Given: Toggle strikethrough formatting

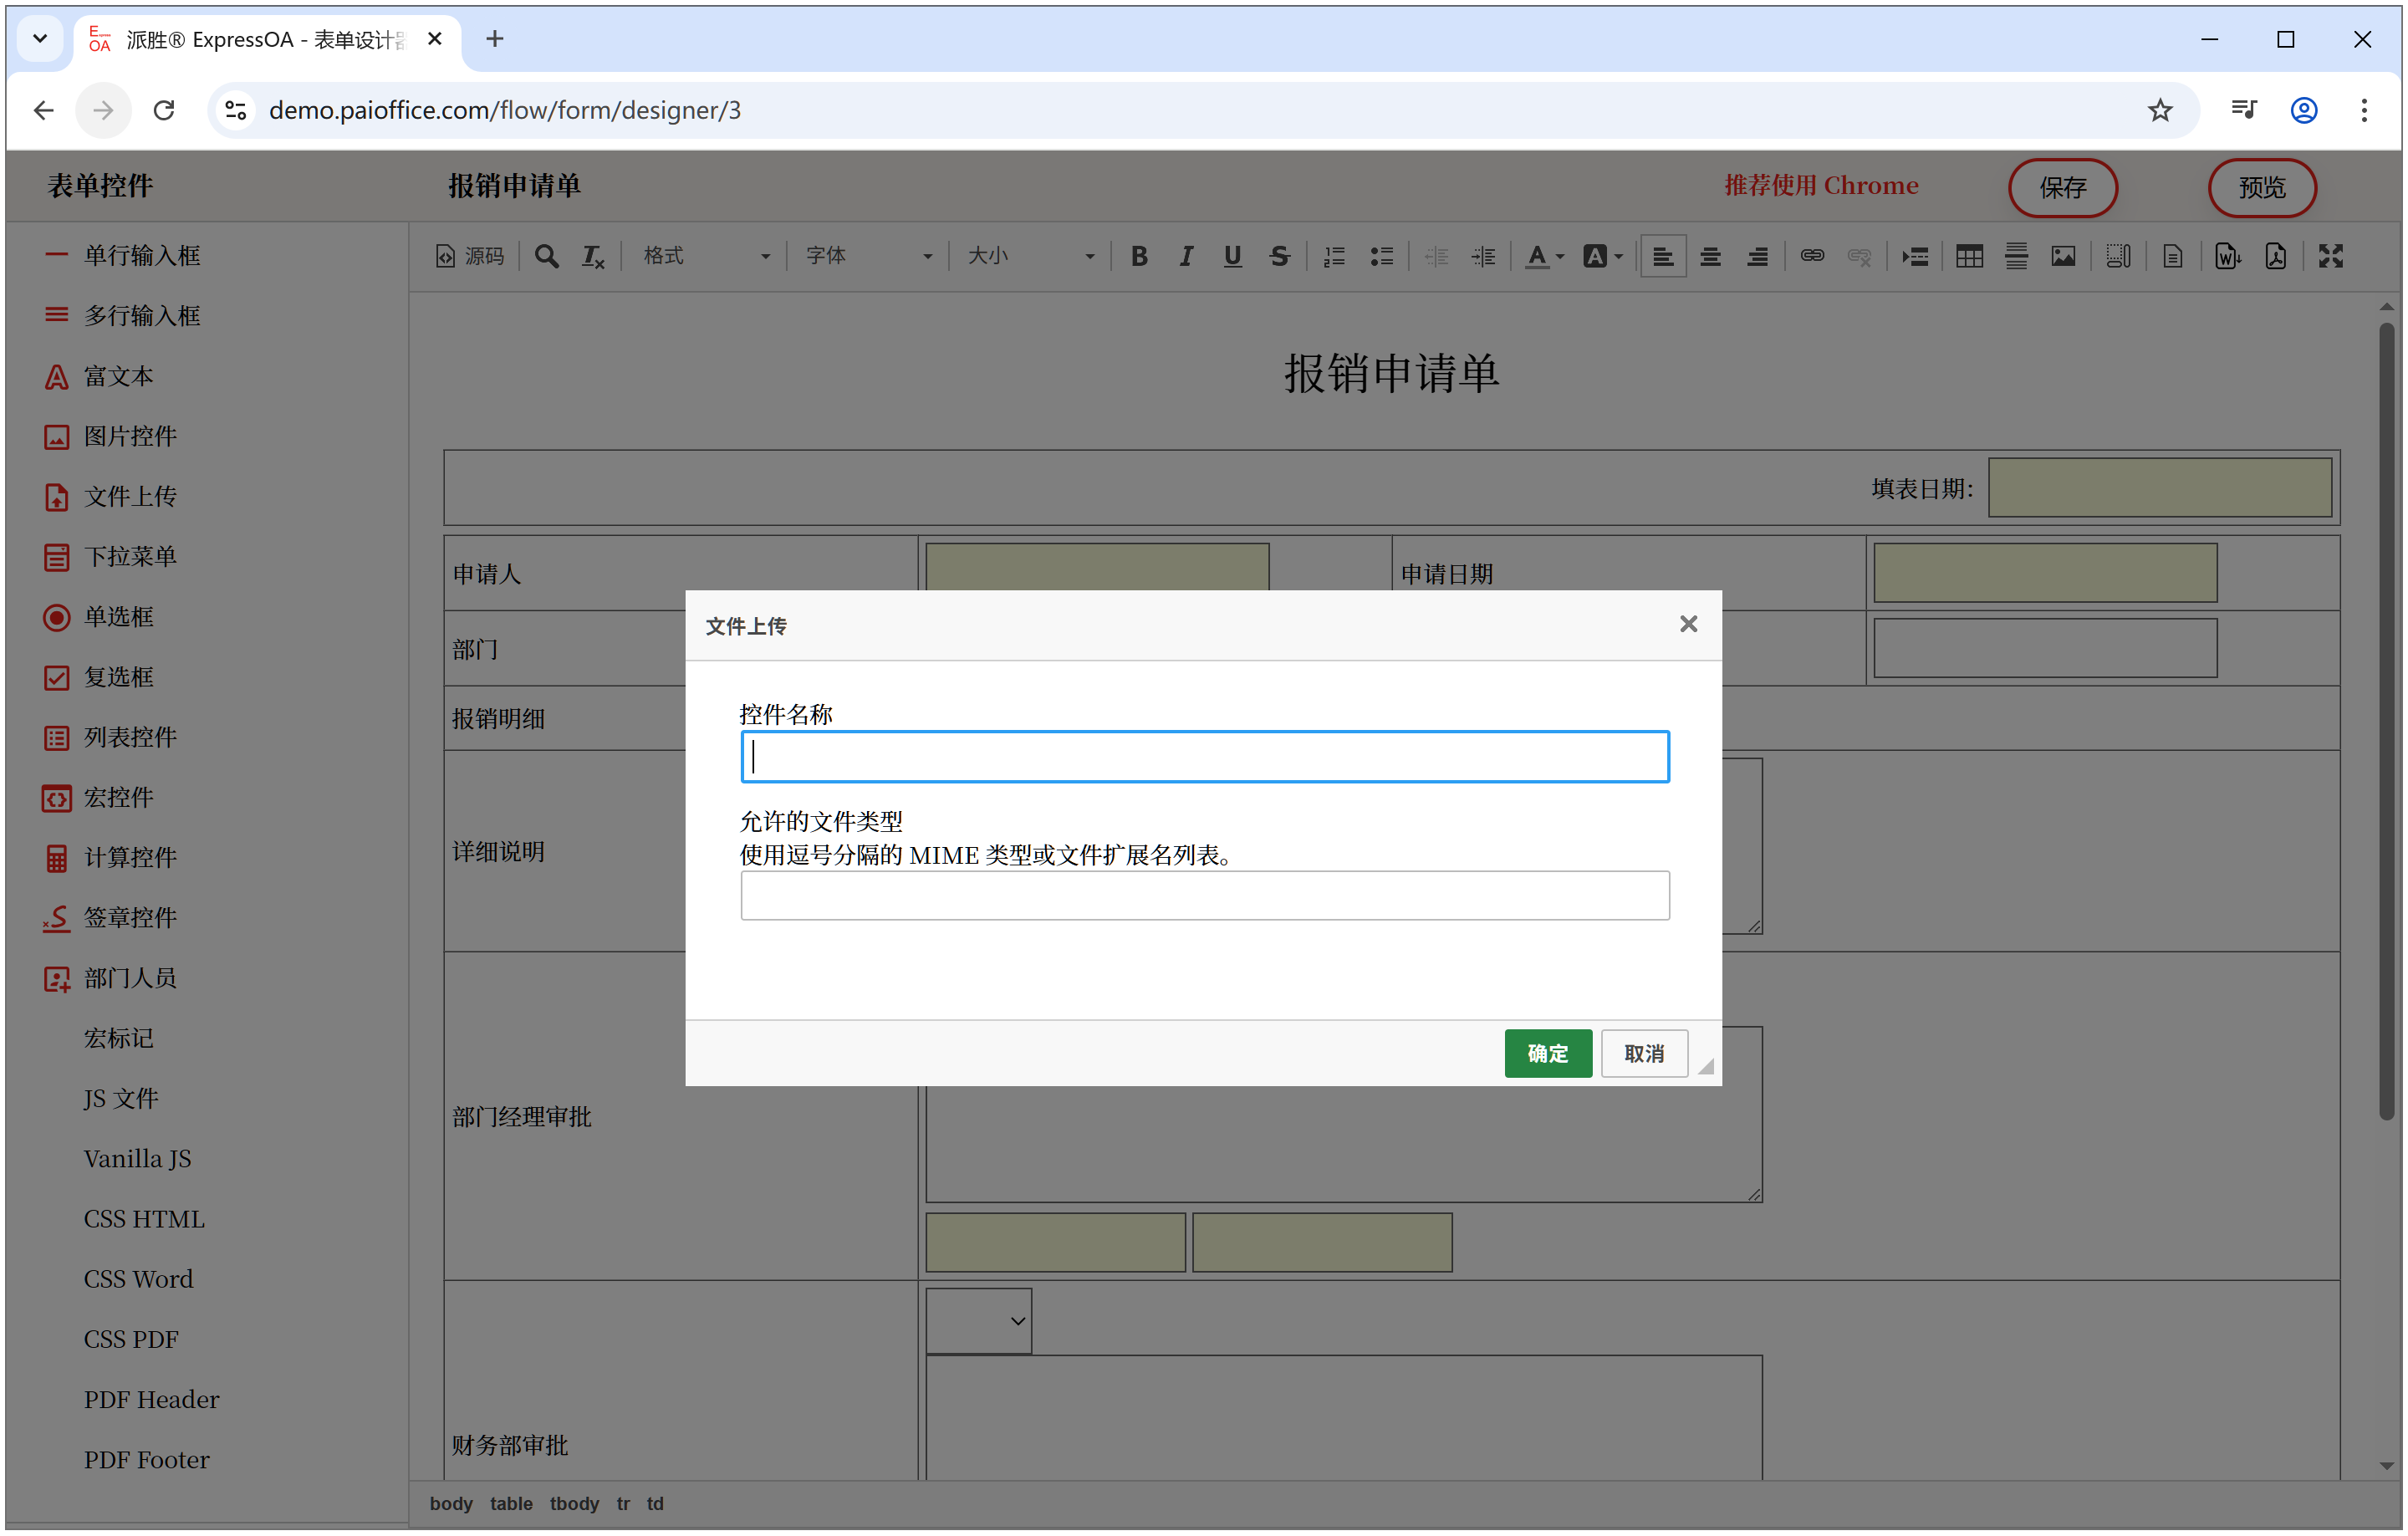Looking at the screenshot, I should 1279,256.
